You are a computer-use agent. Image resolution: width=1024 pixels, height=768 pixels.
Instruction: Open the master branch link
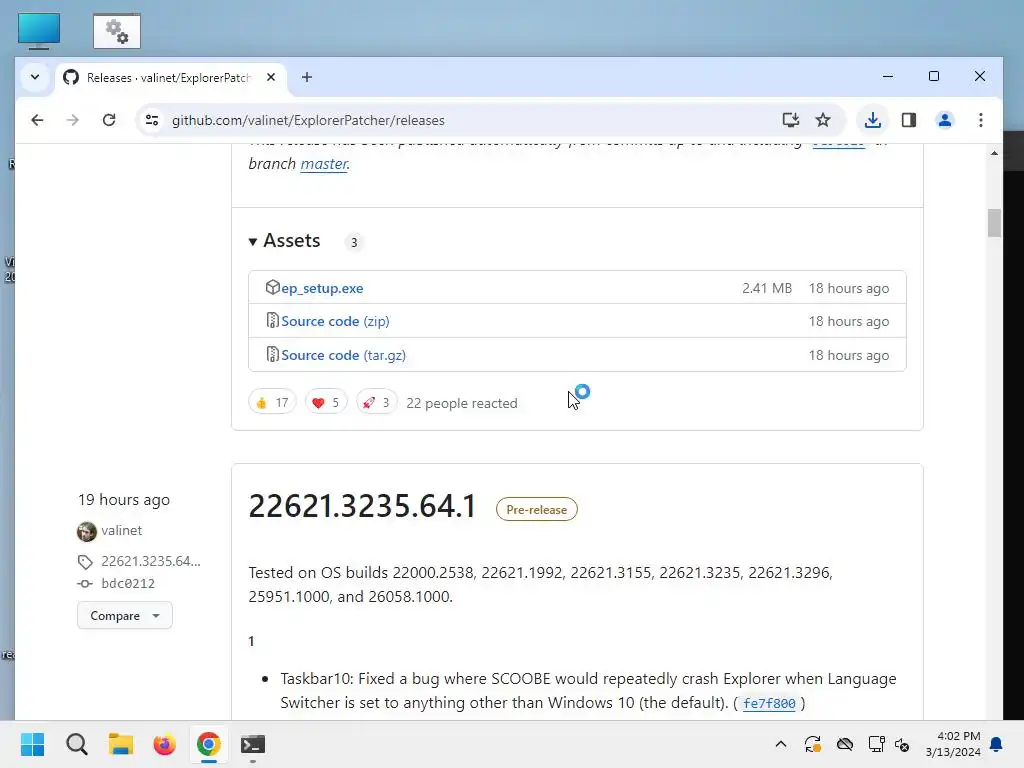(324, 163)
